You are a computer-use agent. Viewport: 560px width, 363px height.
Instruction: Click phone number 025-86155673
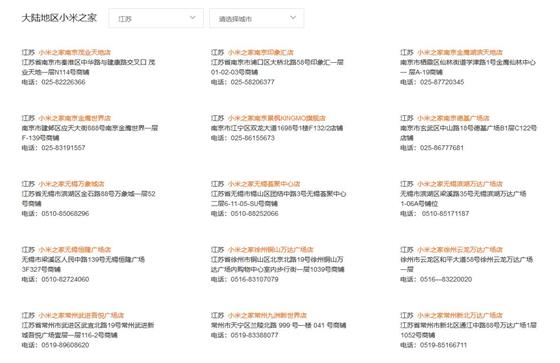click(x=252, y=138)
